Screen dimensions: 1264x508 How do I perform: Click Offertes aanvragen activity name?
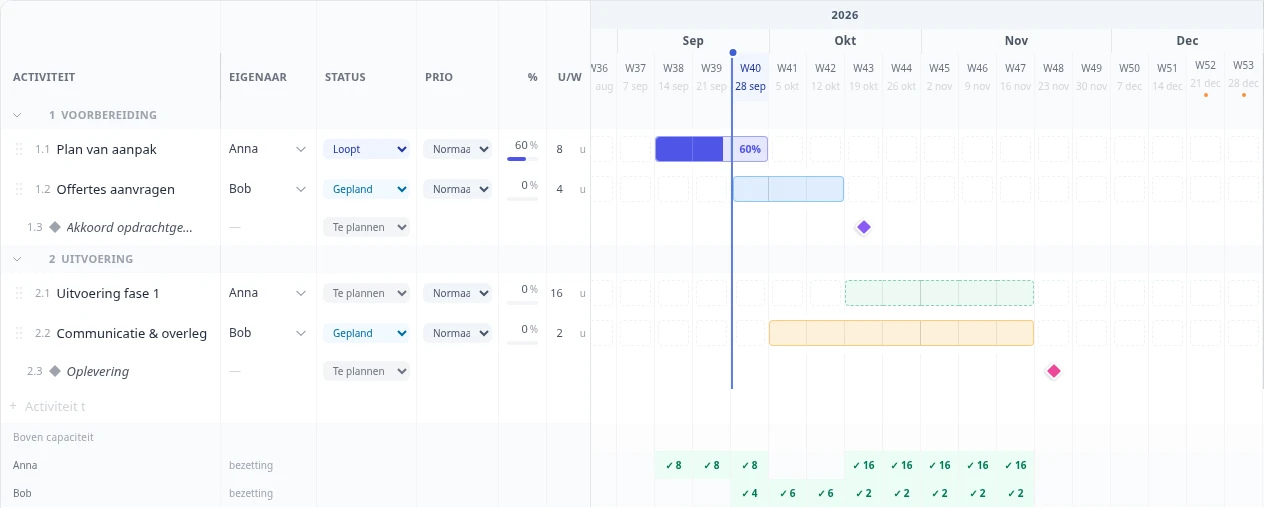click(116, 189)
